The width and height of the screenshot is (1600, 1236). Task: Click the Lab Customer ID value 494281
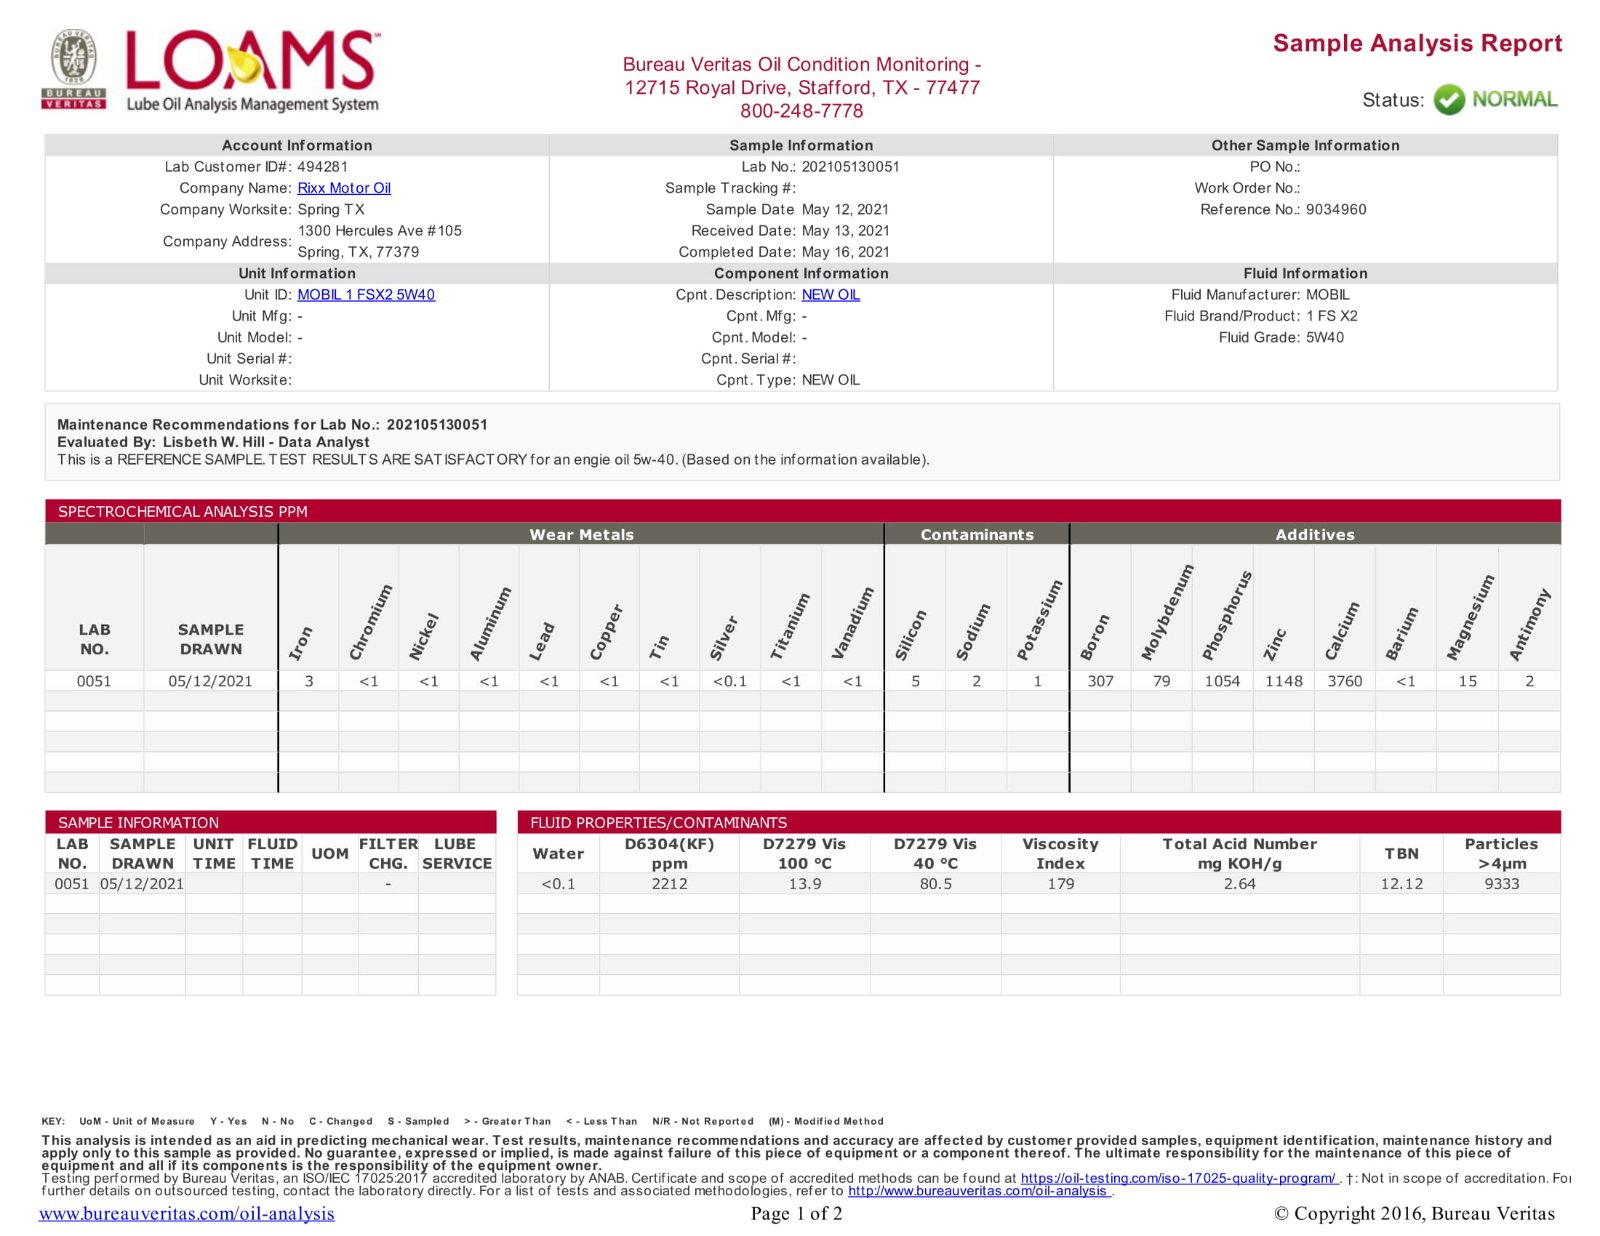coord(322,167)
